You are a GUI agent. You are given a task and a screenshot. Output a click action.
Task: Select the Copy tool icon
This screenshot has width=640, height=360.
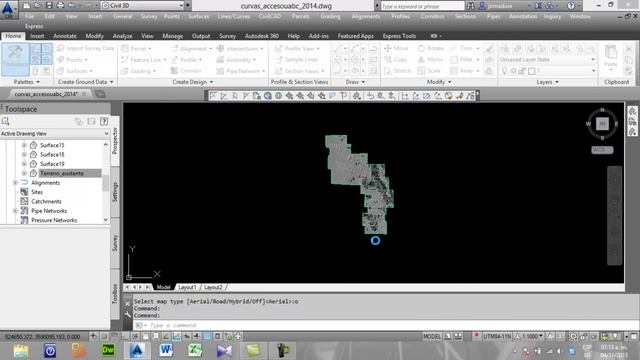pyautogui.click(x=388, y=60)
